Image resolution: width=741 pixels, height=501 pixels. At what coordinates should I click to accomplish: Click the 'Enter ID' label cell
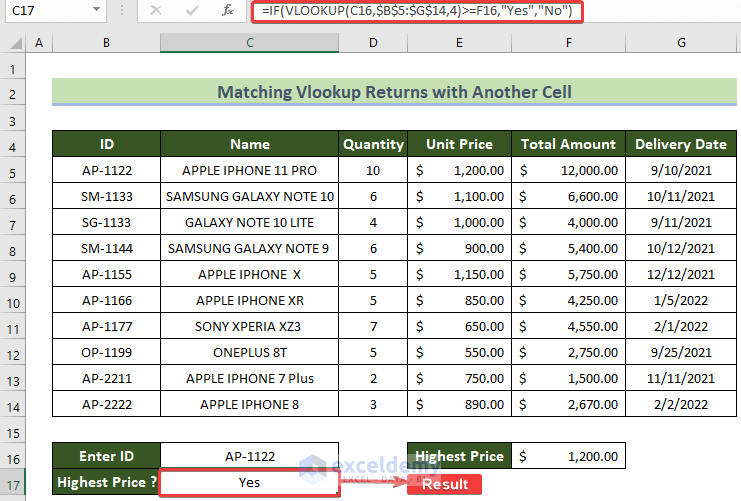[x=106, y=456]
